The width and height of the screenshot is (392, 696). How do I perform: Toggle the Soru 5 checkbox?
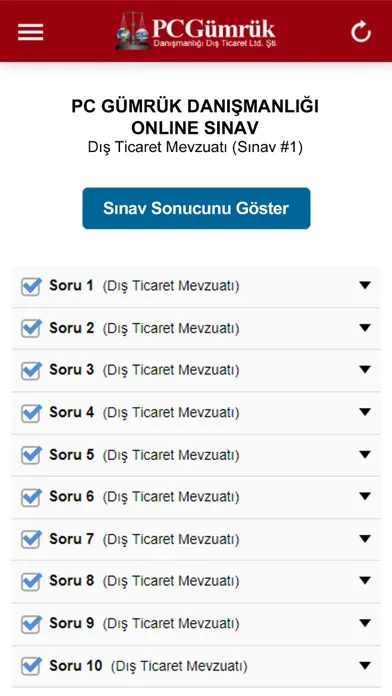click(31, 455)
